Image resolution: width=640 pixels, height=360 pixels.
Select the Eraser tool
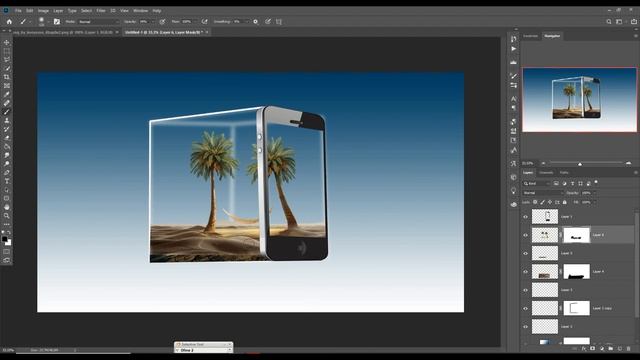click(x=7, y=138)
